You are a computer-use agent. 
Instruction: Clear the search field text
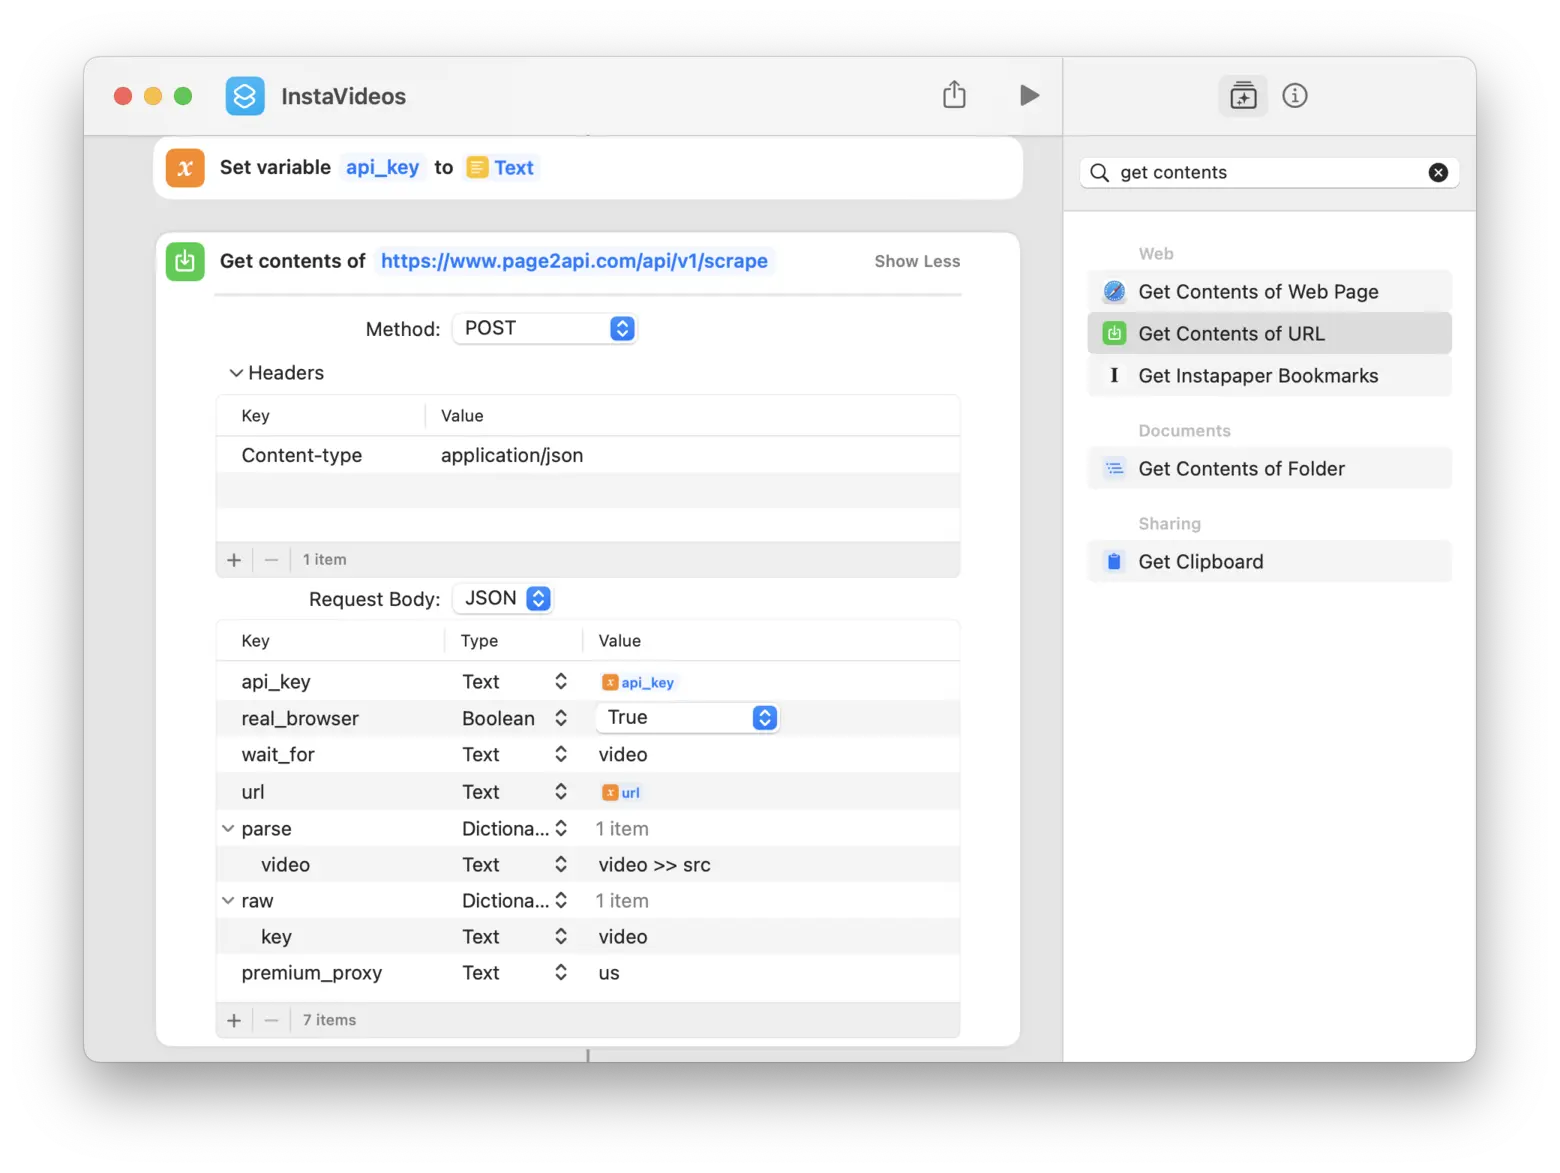1438,172
